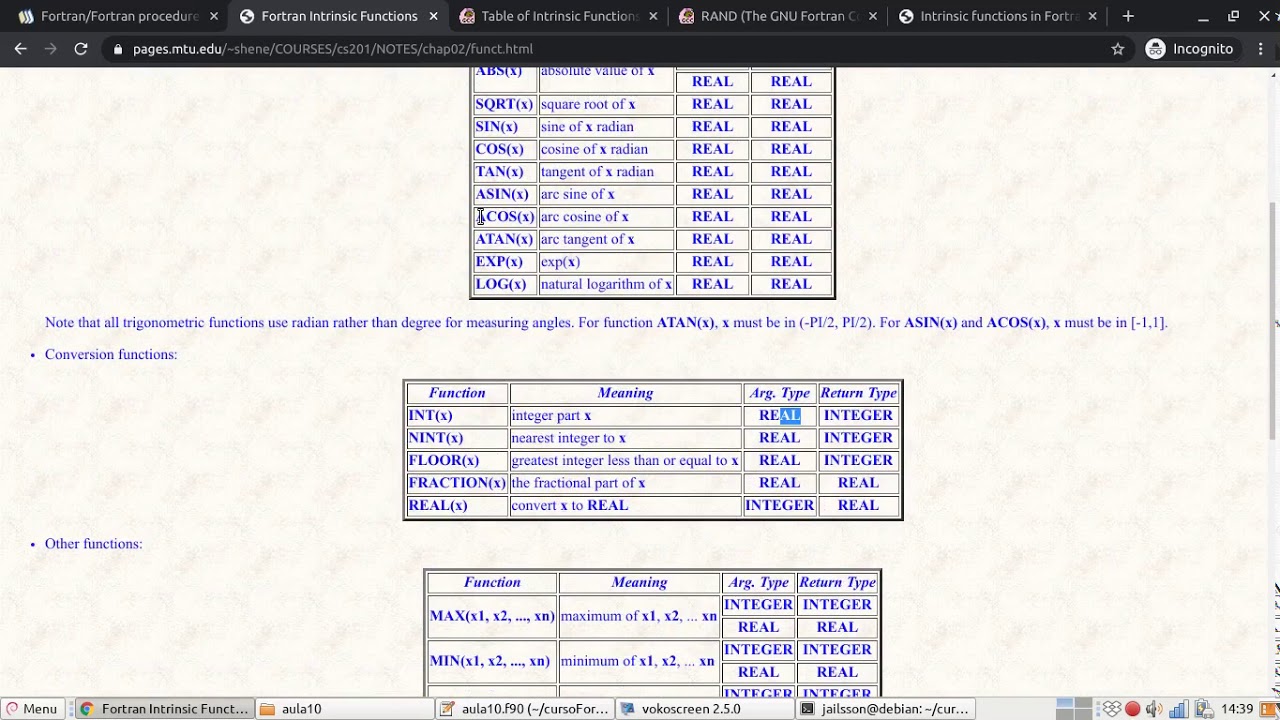Click the 14:39 clock in the tray
Image resolution: width=1280 pixels, height=720 pixels.
tap(1237, 709)
